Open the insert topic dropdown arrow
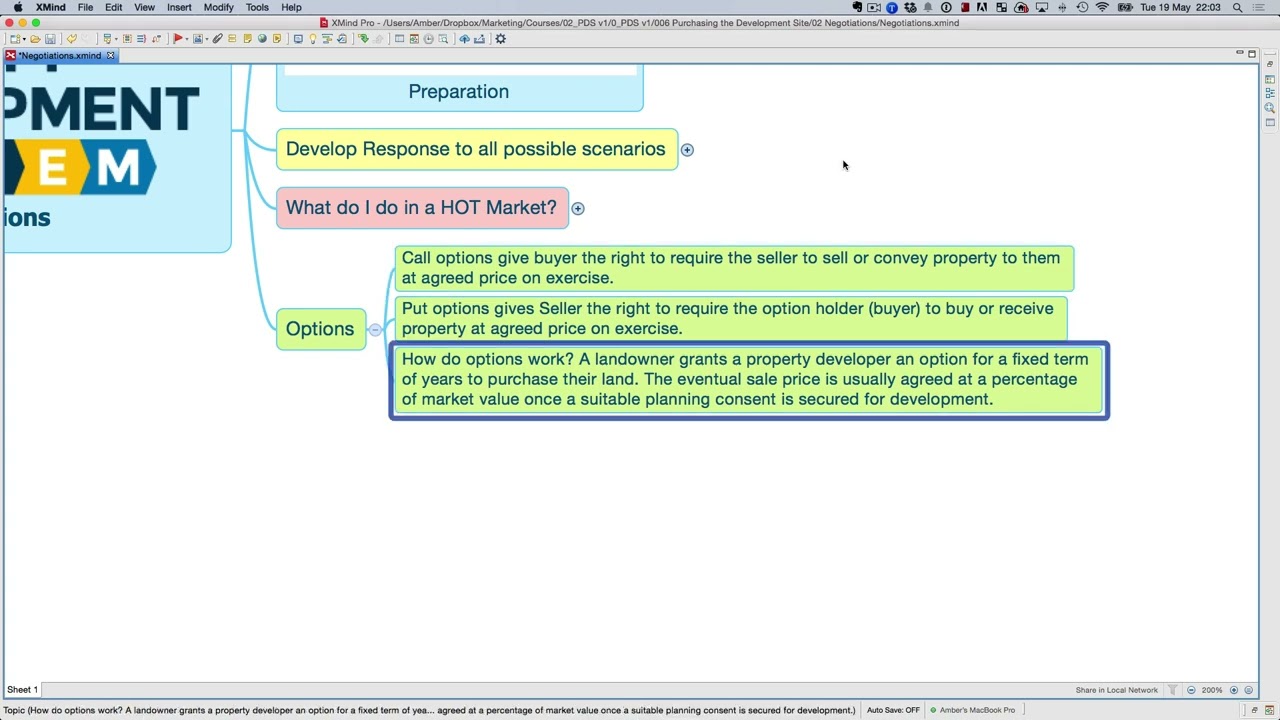 pyautogui.click(x=117, y=39)
